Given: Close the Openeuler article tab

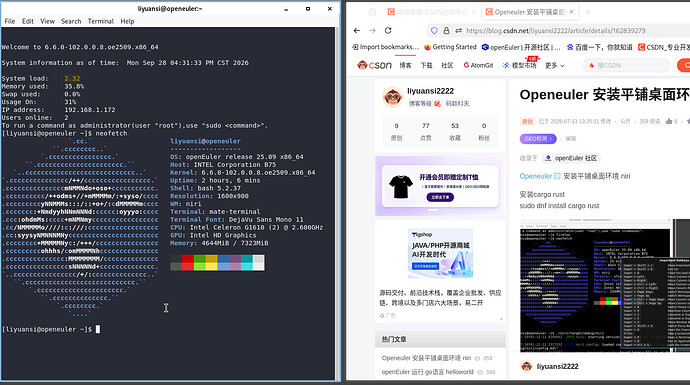Looking at the screenshot, I should [x=571, y=12].
